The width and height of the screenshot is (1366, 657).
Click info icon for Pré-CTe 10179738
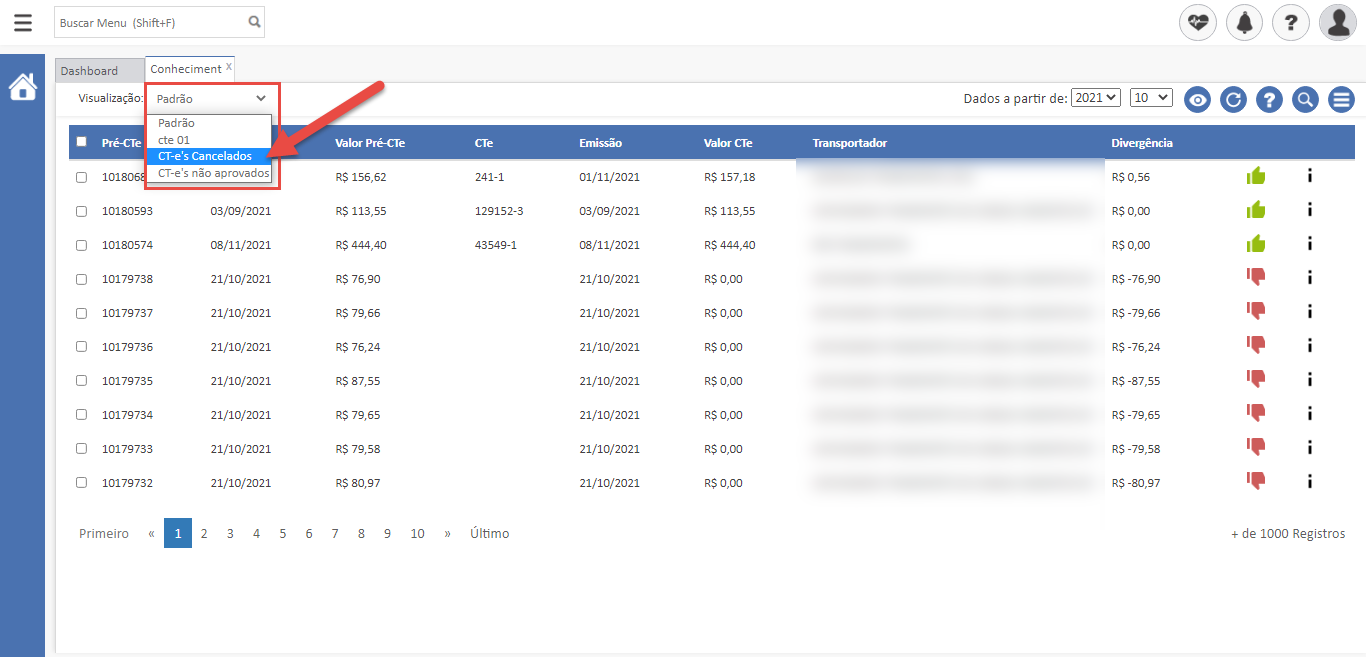click(x=1309, y=279)
